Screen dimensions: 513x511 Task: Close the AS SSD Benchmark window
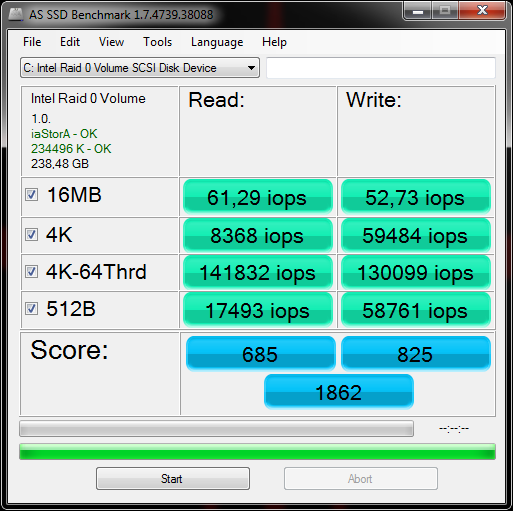point(482,11)
